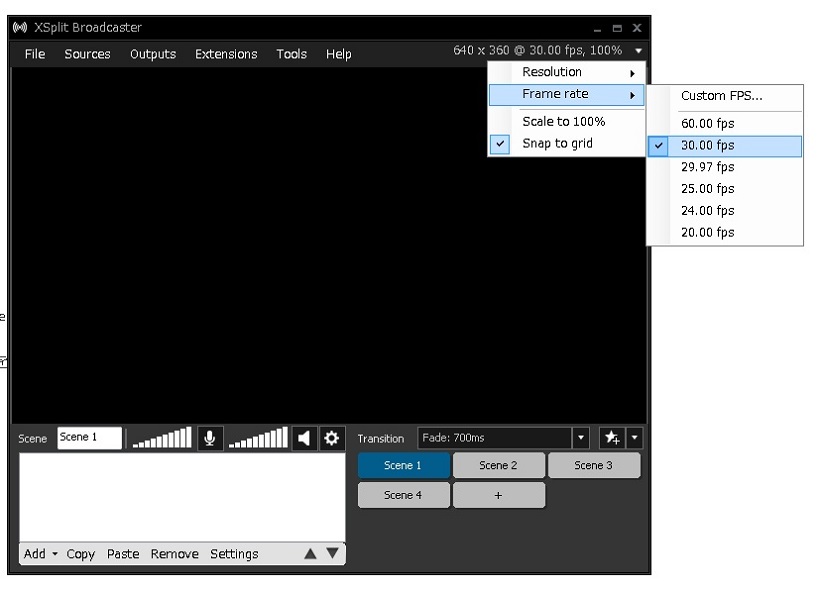Open the Extensions menu
This screenshot has width=820, height=591.
click(226, 54)
